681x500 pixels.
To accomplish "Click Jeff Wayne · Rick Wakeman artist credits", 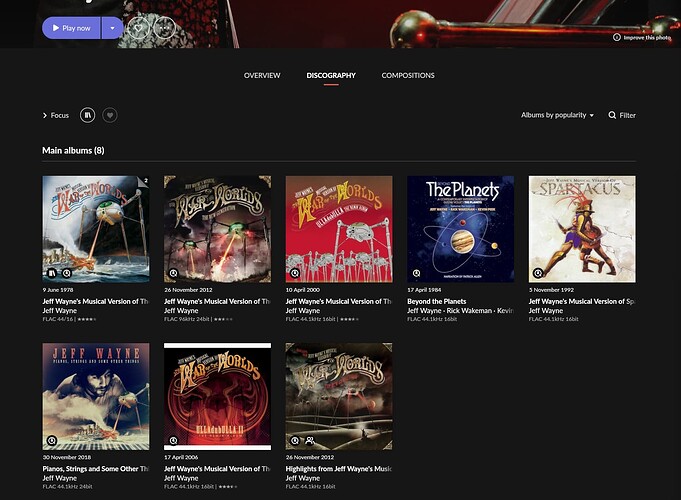I will coord(460,311).
